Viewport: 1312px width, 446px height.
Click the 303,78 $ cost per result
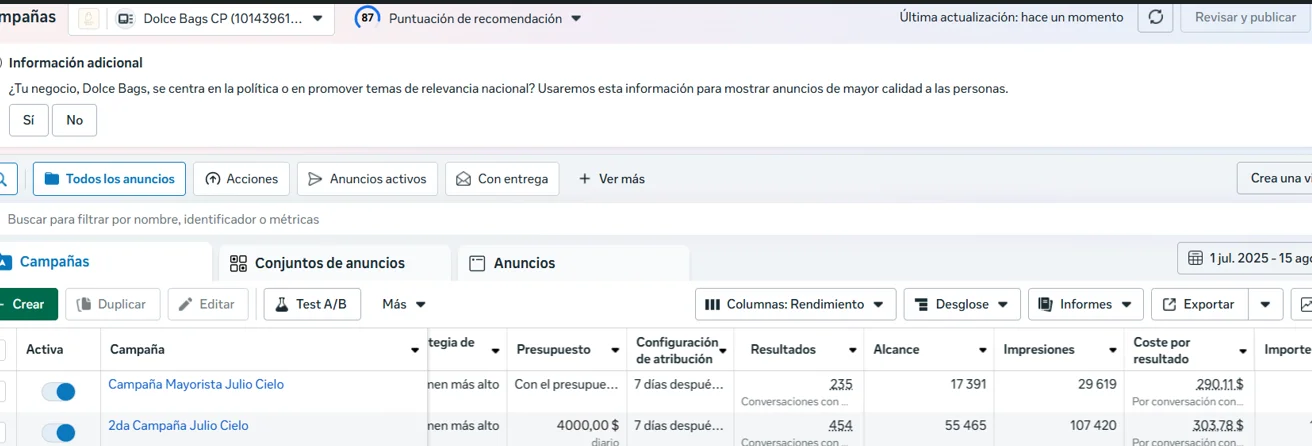[x=1220, y=425]
